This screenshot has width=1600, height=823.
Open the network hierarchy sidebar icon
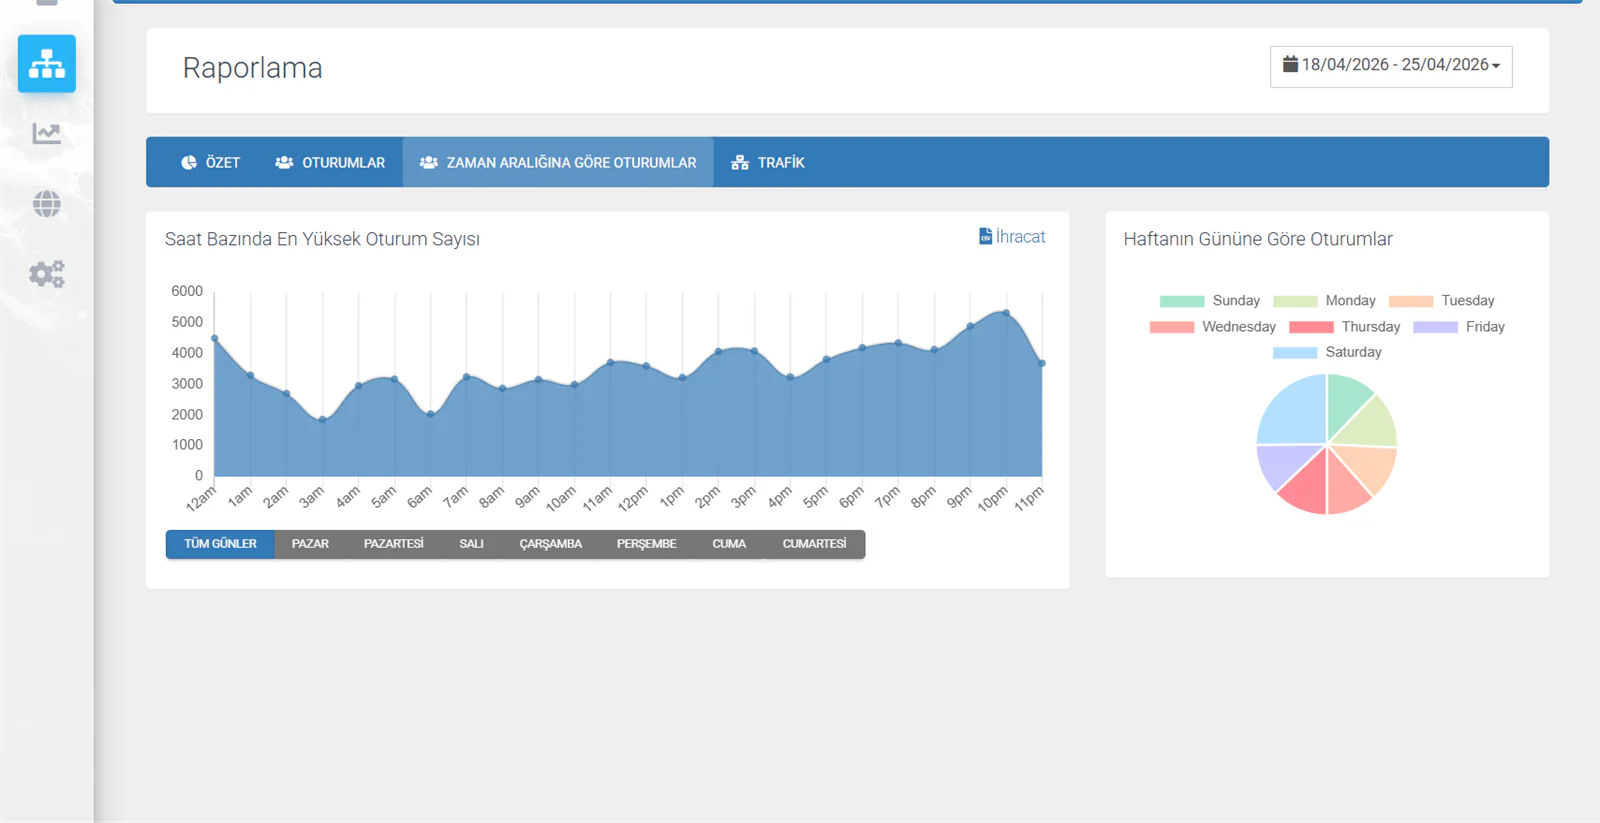[46, 64]
